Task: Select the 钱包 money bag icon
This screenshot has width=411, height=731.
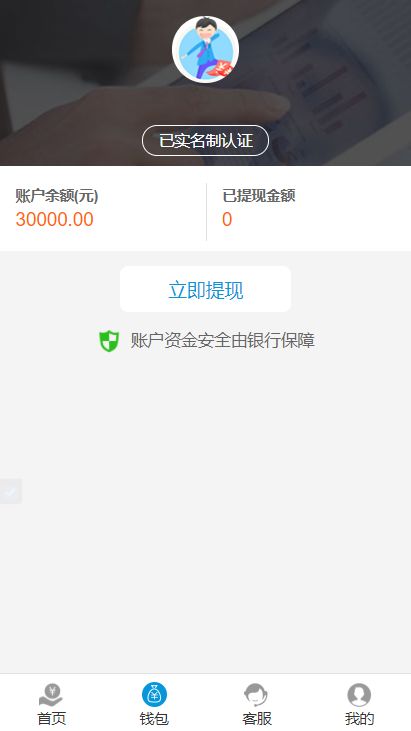Action: coord(154,695)
